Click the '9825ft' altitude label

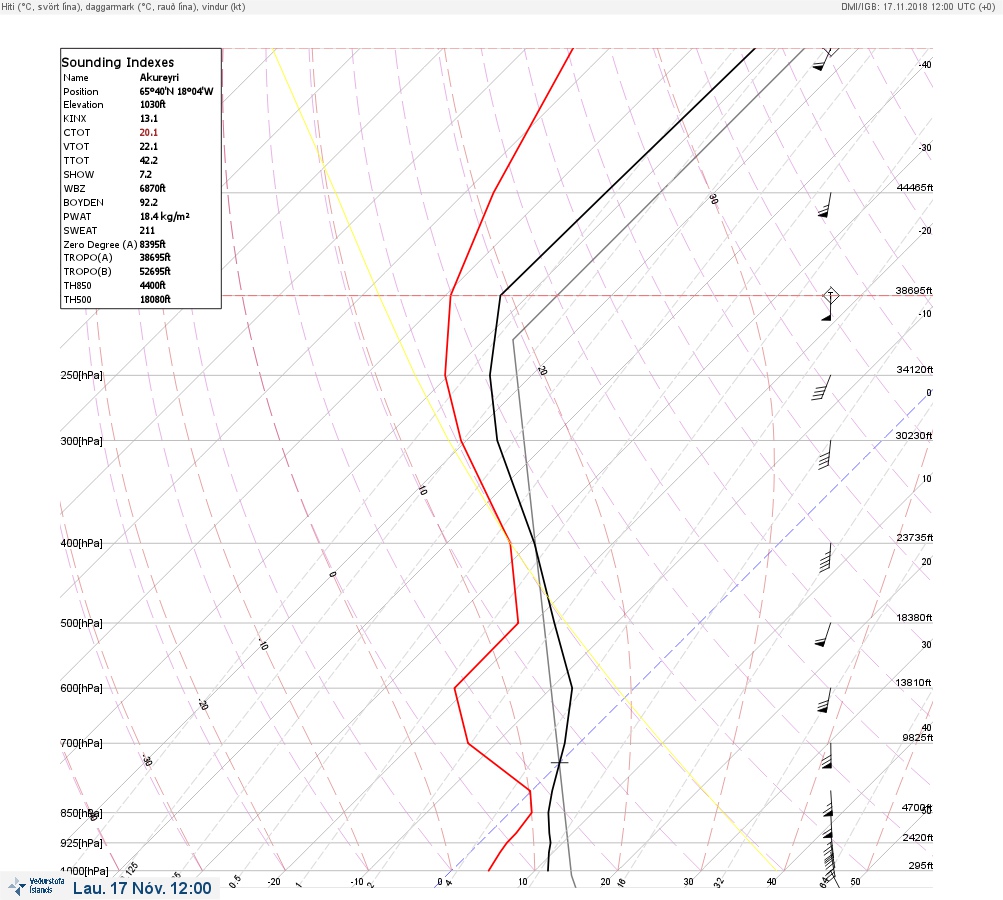point(917,738)
